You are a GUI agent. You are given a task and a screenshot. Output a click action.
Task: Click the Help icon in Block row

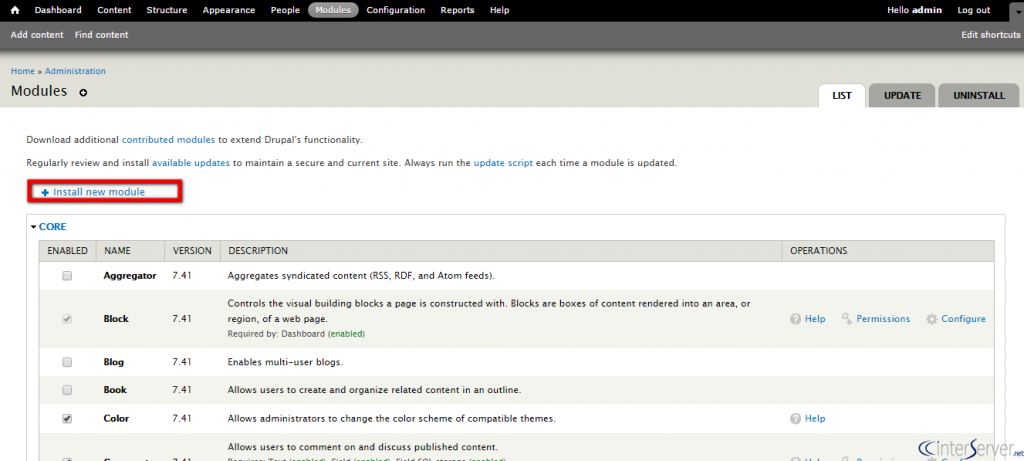tap(795, 319)
